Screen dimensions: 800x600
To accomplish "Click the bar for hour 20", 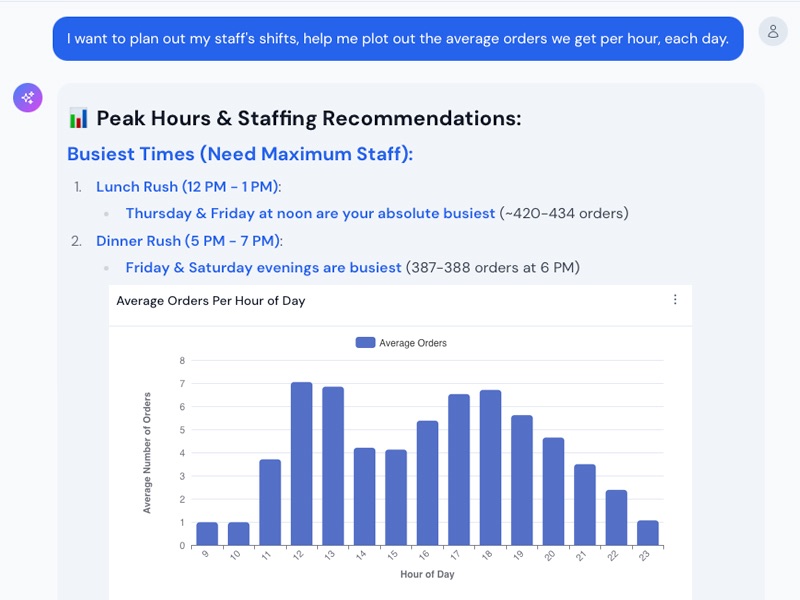I will 553,492.
